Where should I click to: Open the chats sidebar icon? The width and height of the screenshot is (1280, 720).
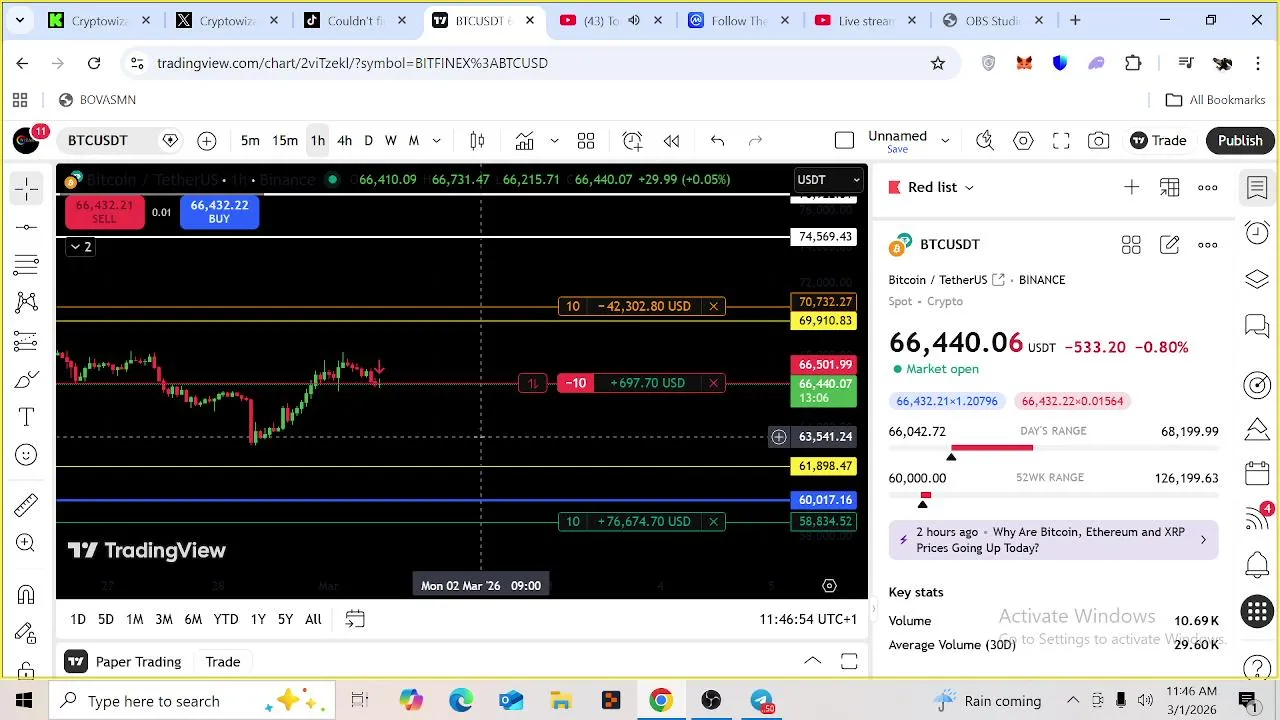1257,325
